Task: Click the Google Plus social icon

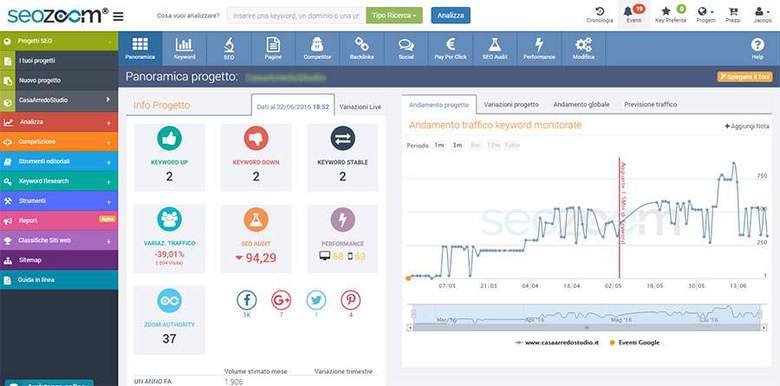Action: pyautogui.click(x=281, y=300)
